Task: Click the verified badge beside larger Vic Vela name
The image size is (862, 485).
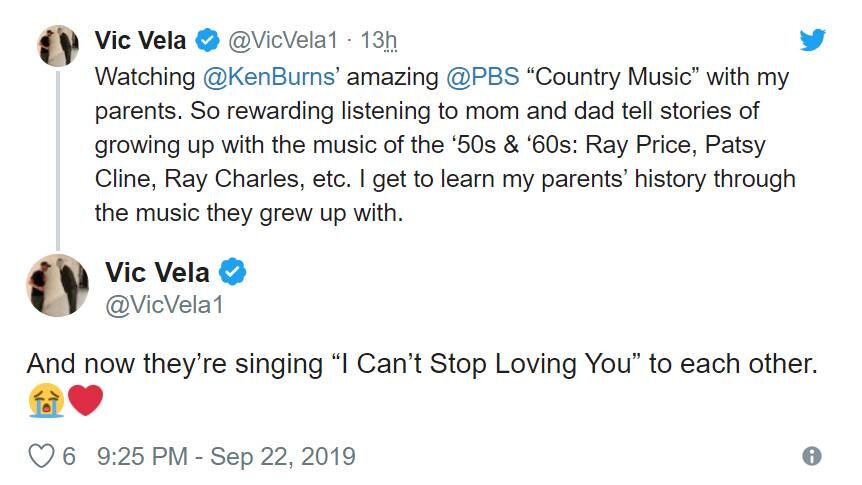Action: [x=233, y=271]
